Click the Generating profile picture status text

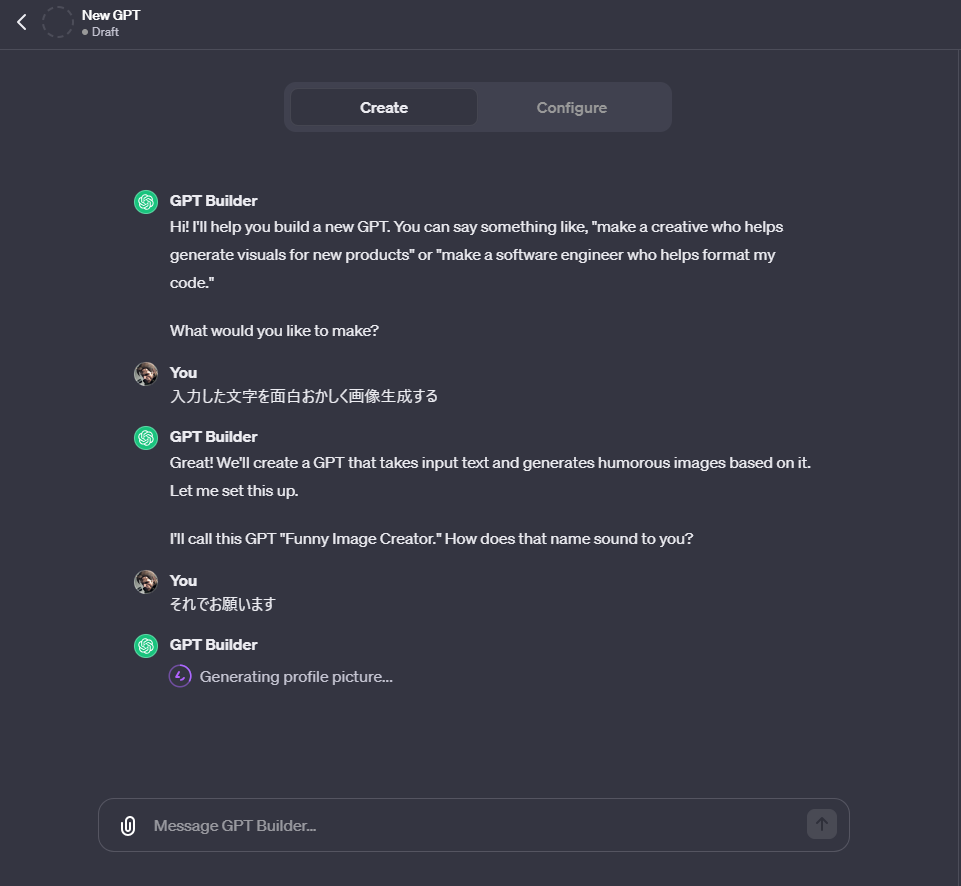(296, 676)
